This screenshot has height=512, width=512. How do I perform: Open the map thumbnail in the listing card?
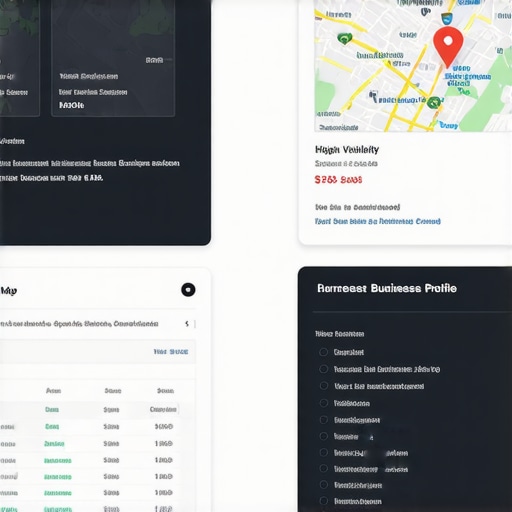[413, 66]
